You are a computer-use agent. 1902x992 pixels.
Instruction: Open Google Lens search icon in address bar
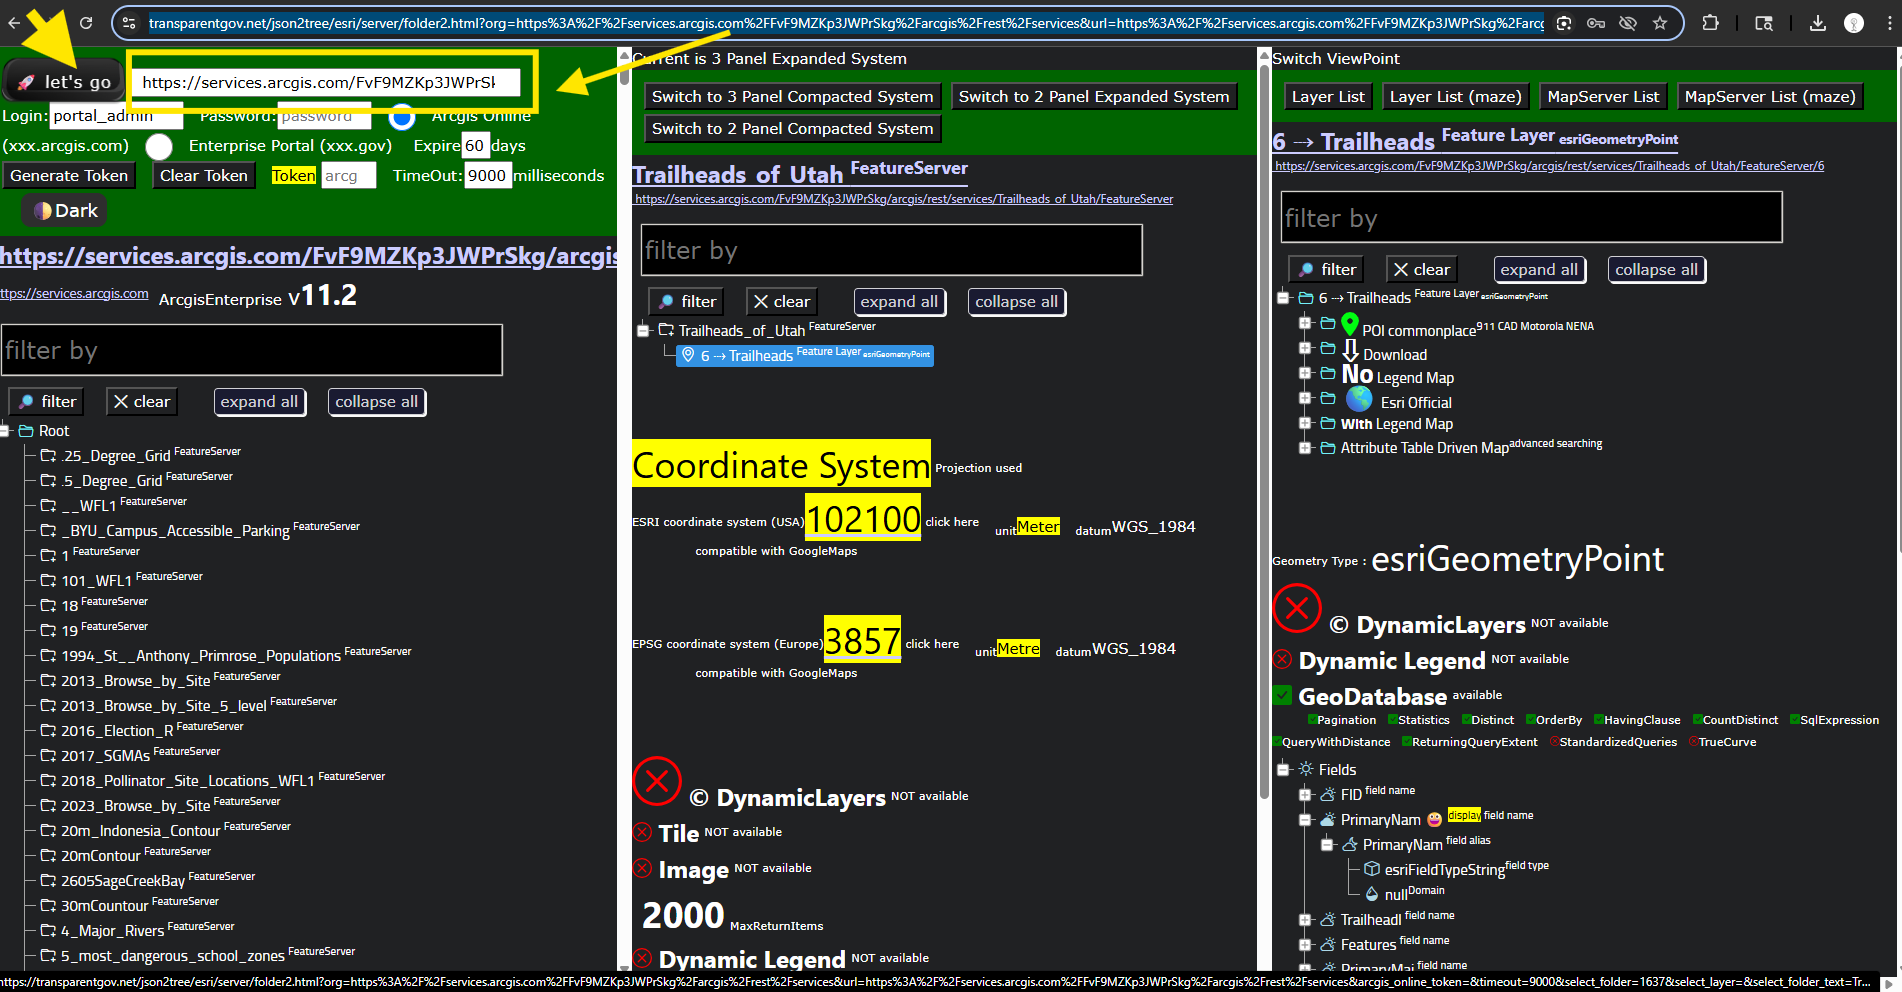click(1564, 23)
